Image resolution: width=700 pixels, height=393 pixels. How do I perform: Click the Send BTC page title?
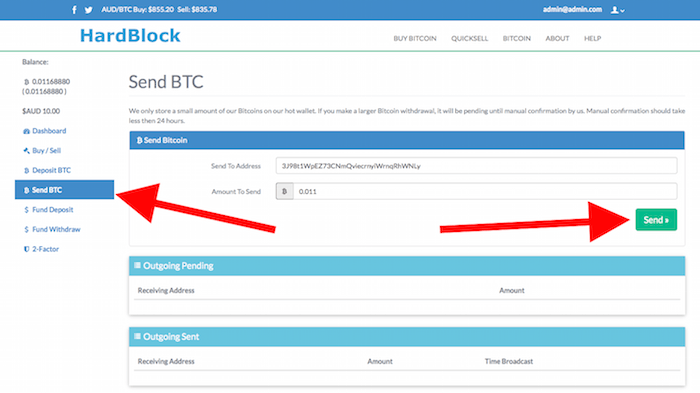click(166, 82)
